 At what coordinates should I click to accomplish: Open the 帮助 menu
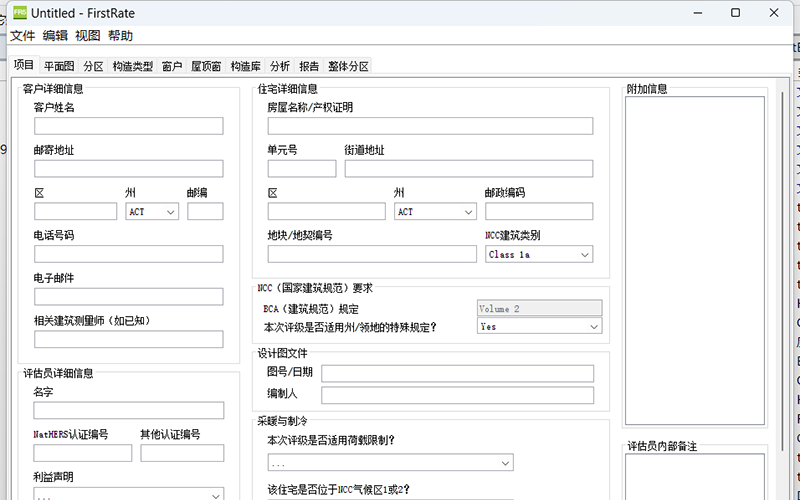[120, 36]
